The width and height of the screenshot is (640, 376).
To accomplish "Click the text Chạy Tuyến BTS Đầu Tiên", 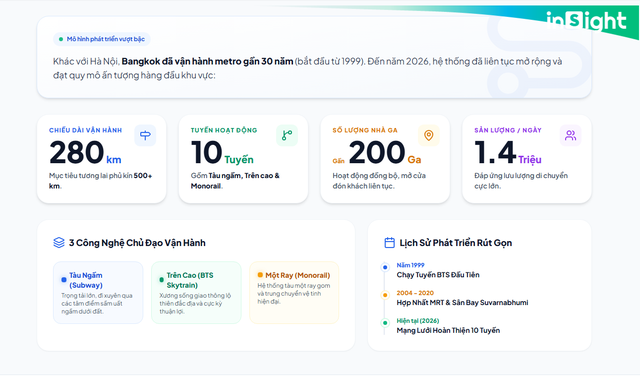I will pyautogui.click(x=438, y=275).
